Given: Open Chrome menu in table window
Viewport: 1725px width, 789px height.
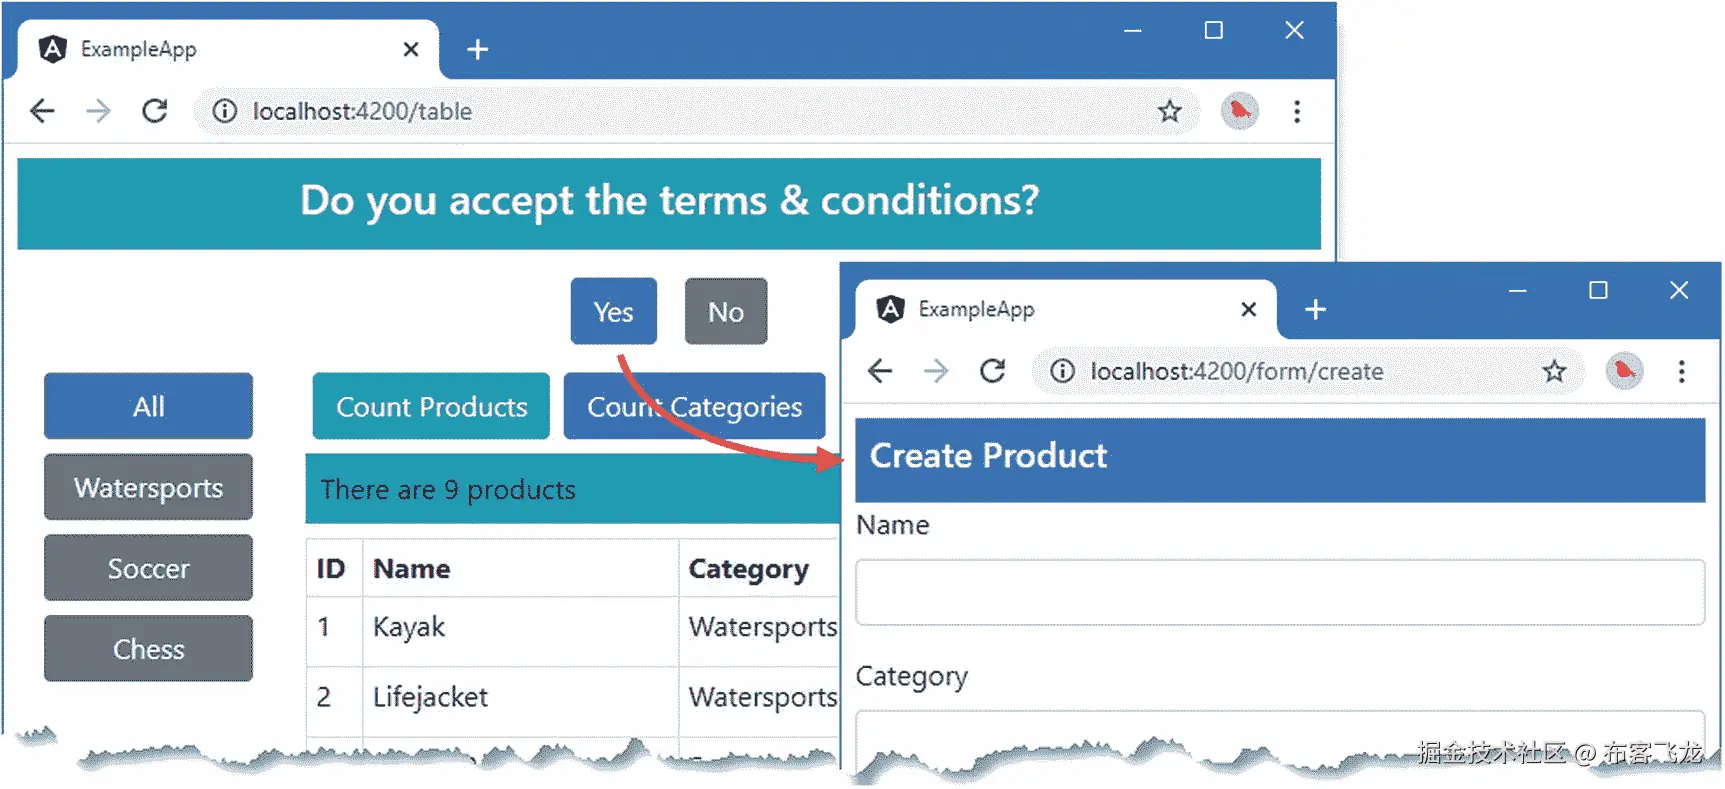Looking at the screenshot, I should 1297,111.
